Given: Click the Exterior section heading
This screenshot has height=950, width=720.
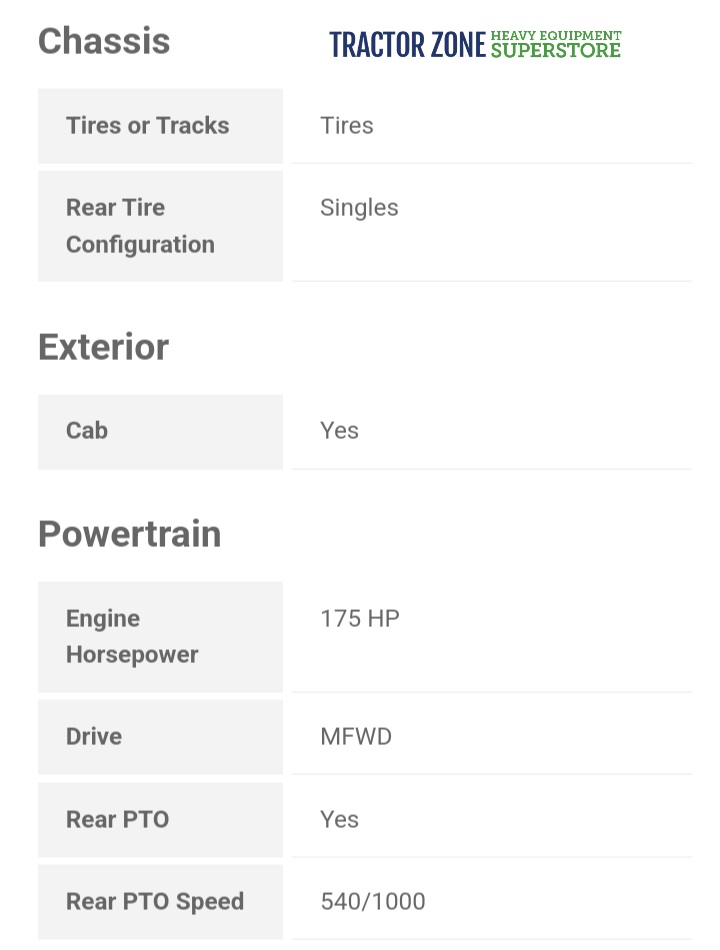Looking at the screenshot, I should coord(104,347).
